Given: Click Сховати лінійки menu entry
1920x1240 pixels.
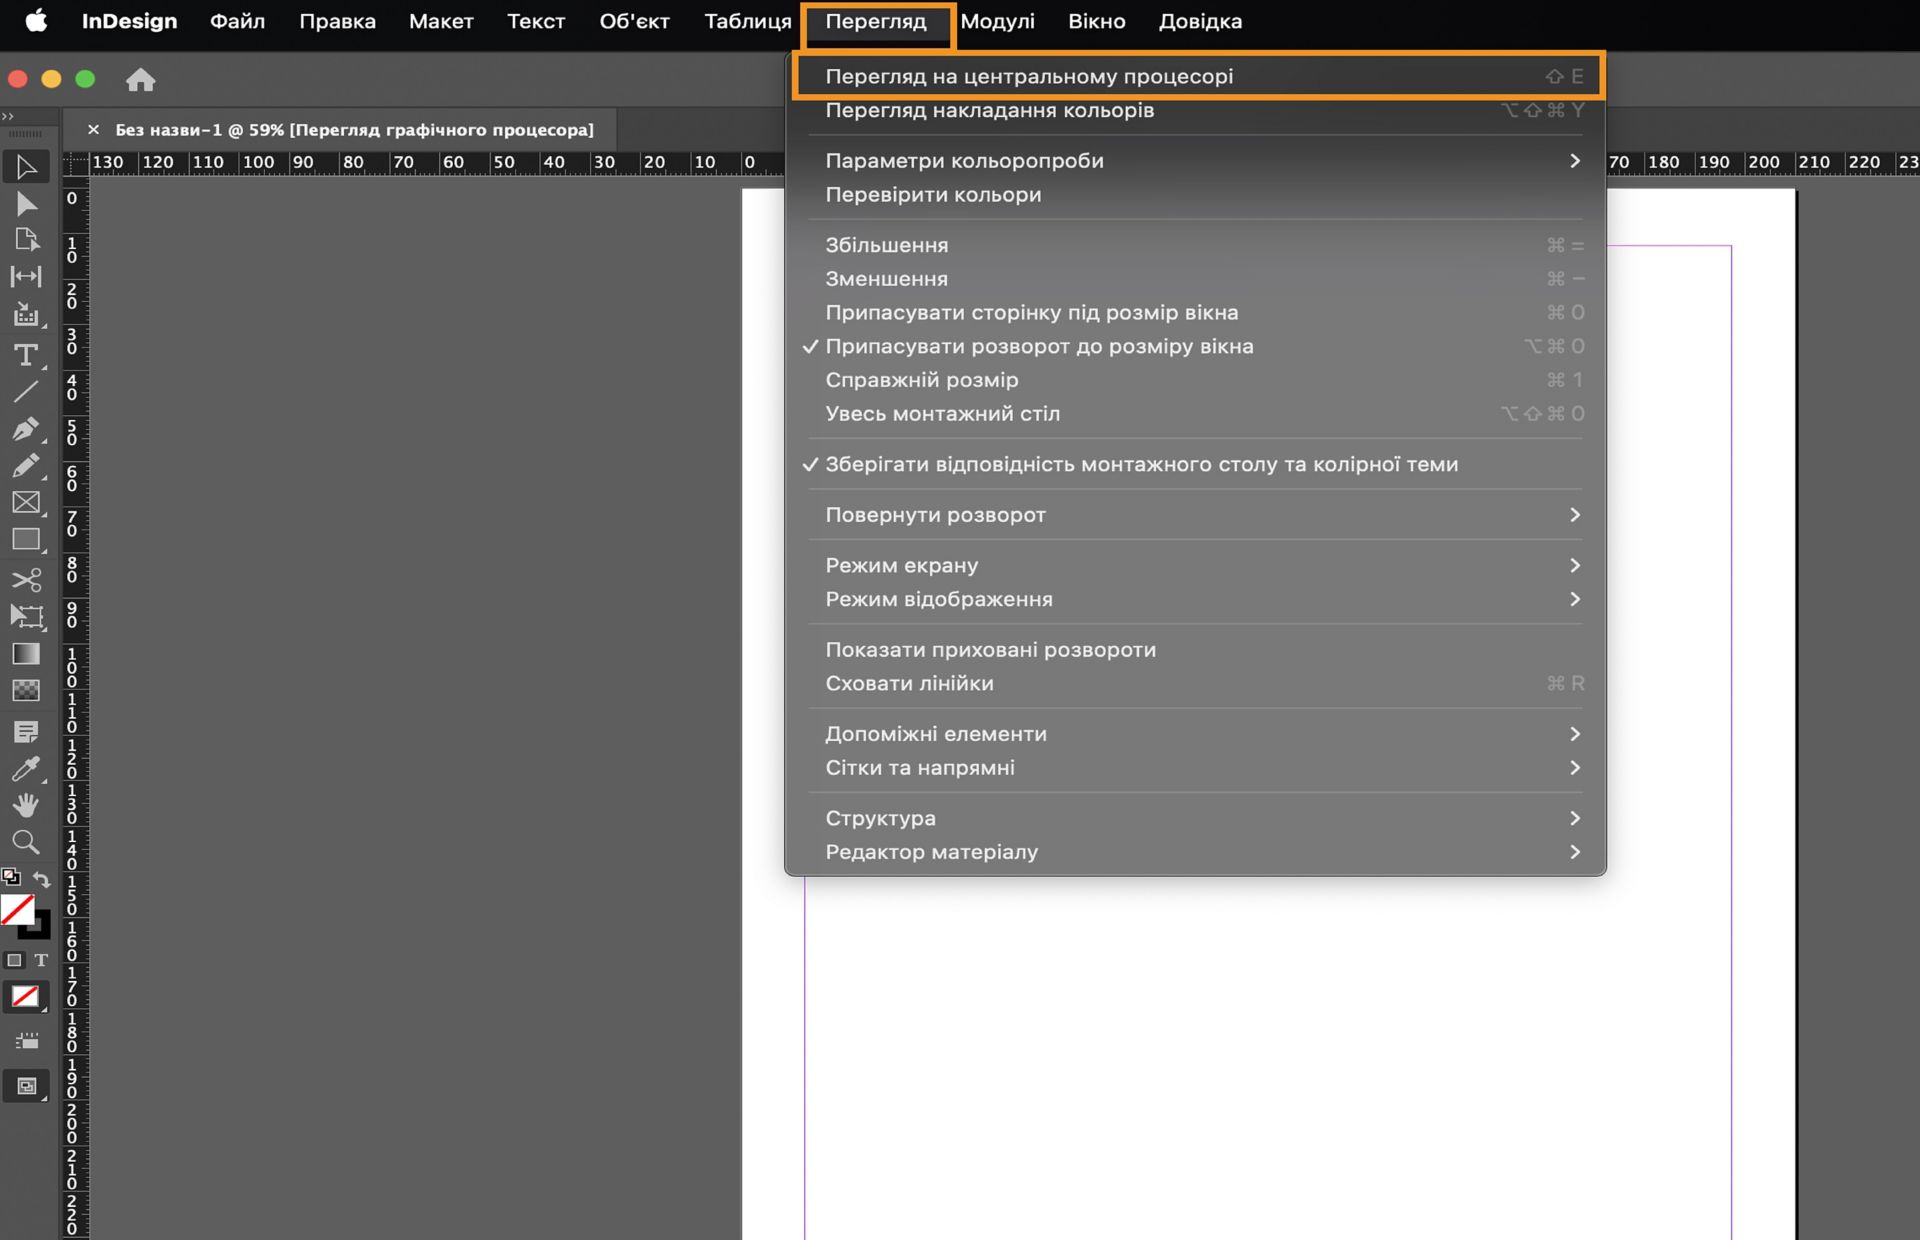Looking at the screenshot, I should click(x=908, y=683).
